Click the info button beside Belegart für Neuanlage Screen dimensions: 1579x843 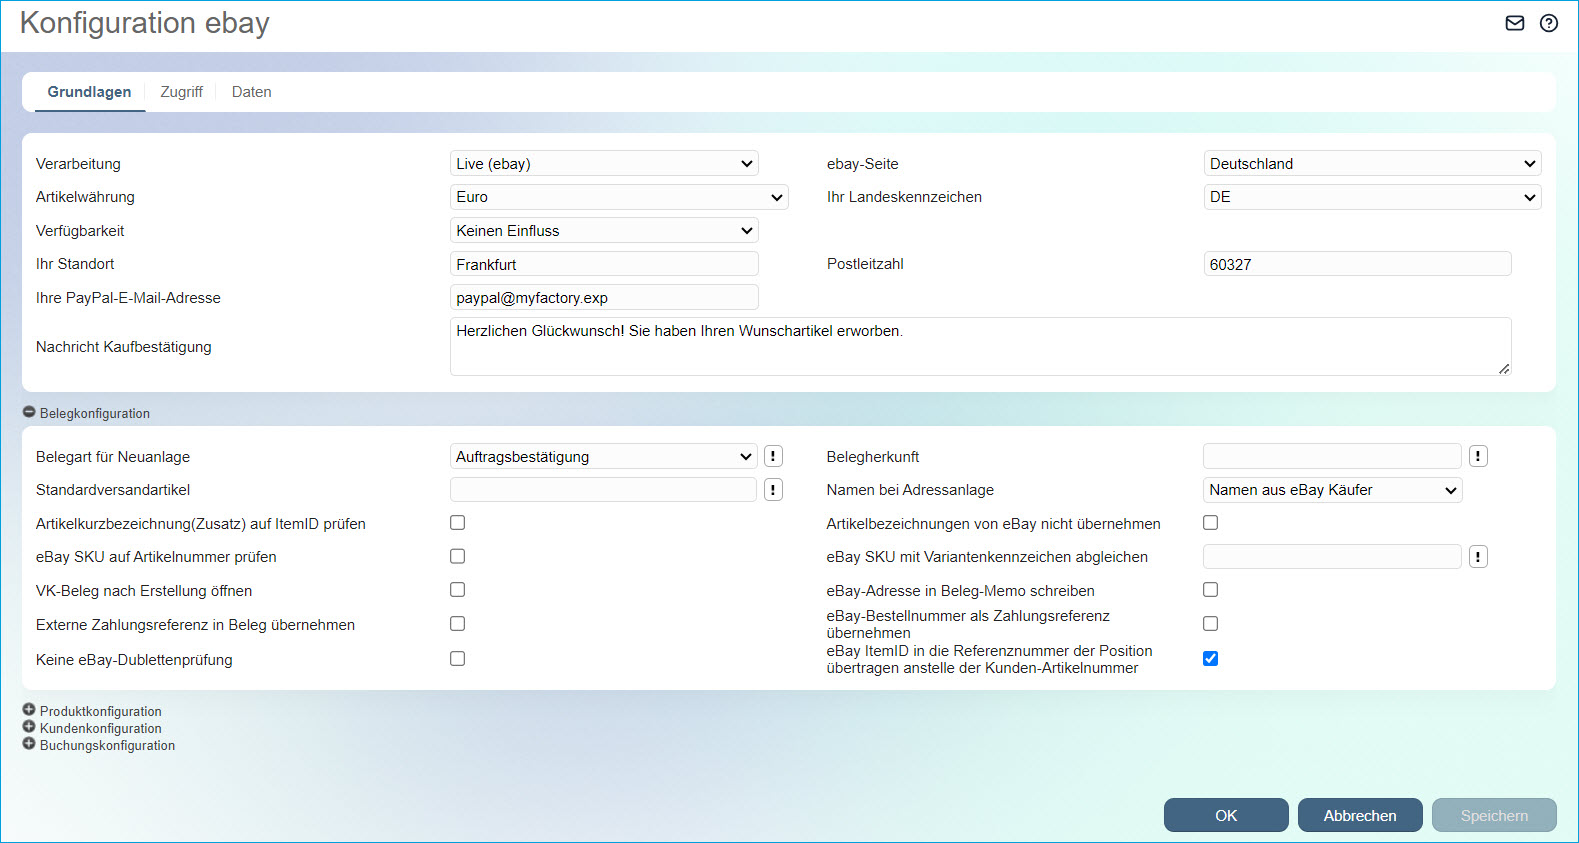point(773,456)
